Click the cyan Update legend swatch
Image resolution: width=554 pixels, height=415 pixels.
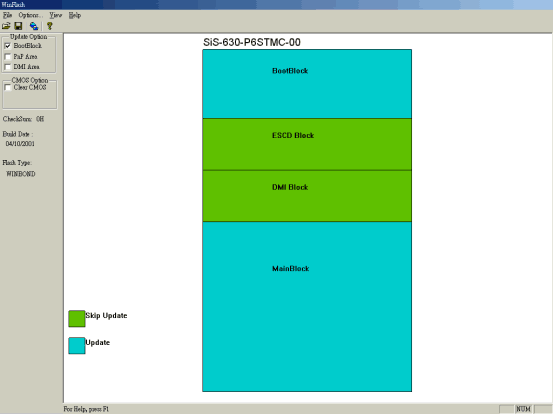(x=77, y=345)
